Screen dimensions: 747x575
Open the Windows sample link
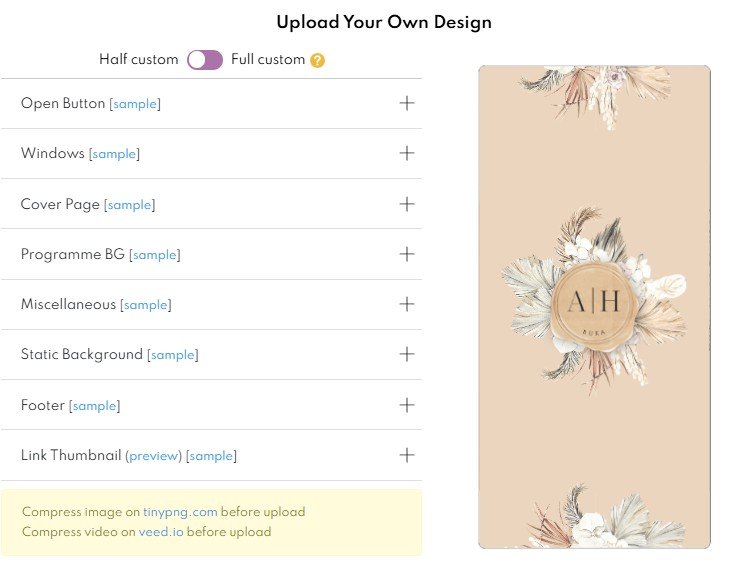(x=114, y=154)
